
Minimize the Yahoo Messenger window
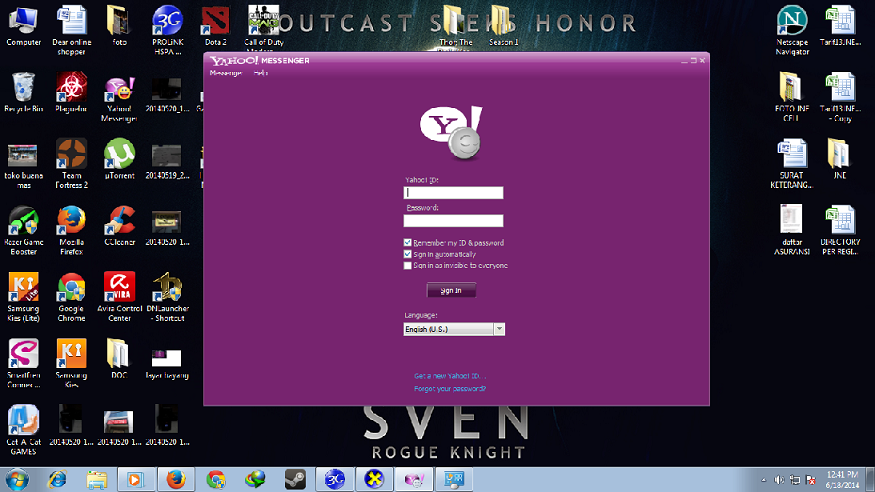[684, 60]
